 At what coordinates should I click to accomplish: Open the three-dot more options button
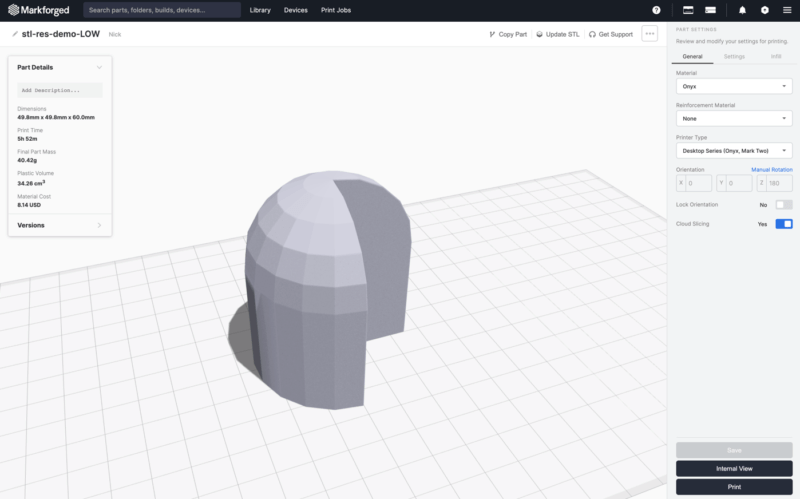pyautogui.click(x=650, y=34)
